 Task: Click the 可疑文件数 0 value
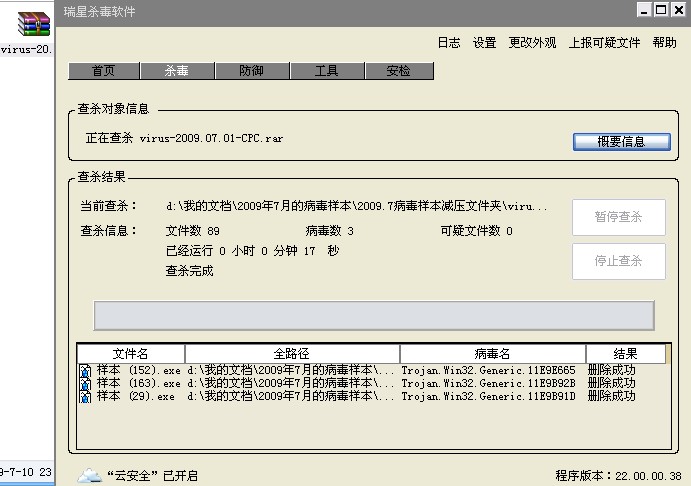tap(477, 231)
